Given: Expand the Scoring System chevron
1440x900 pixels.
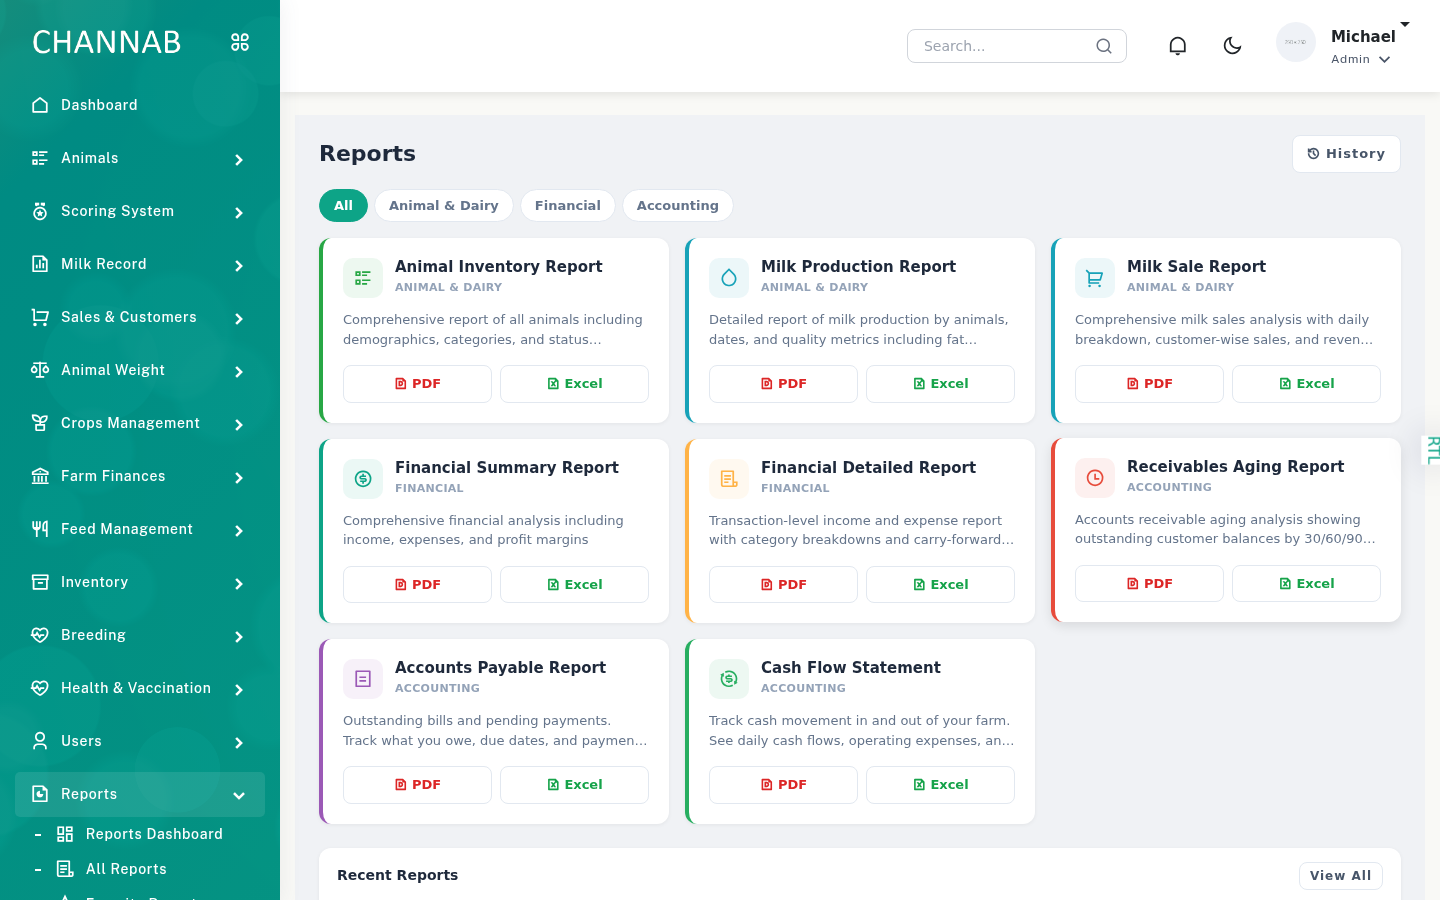Looking at the screenshot, I should pos(239,212).
